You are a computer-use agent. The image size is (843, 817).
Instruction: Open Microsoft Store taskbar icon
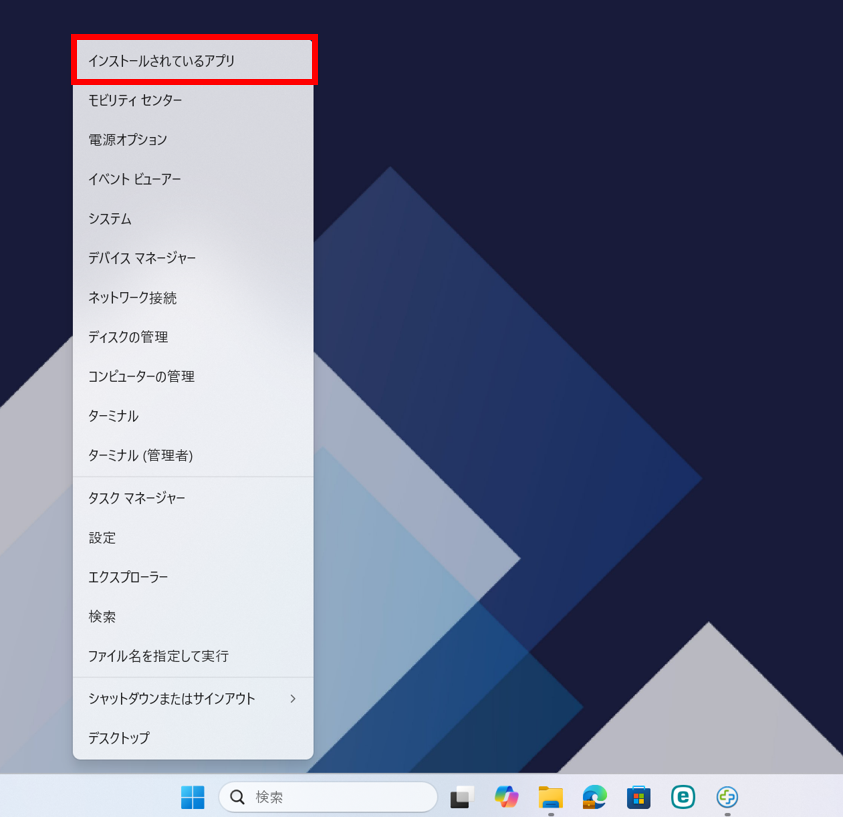[639, 797]
